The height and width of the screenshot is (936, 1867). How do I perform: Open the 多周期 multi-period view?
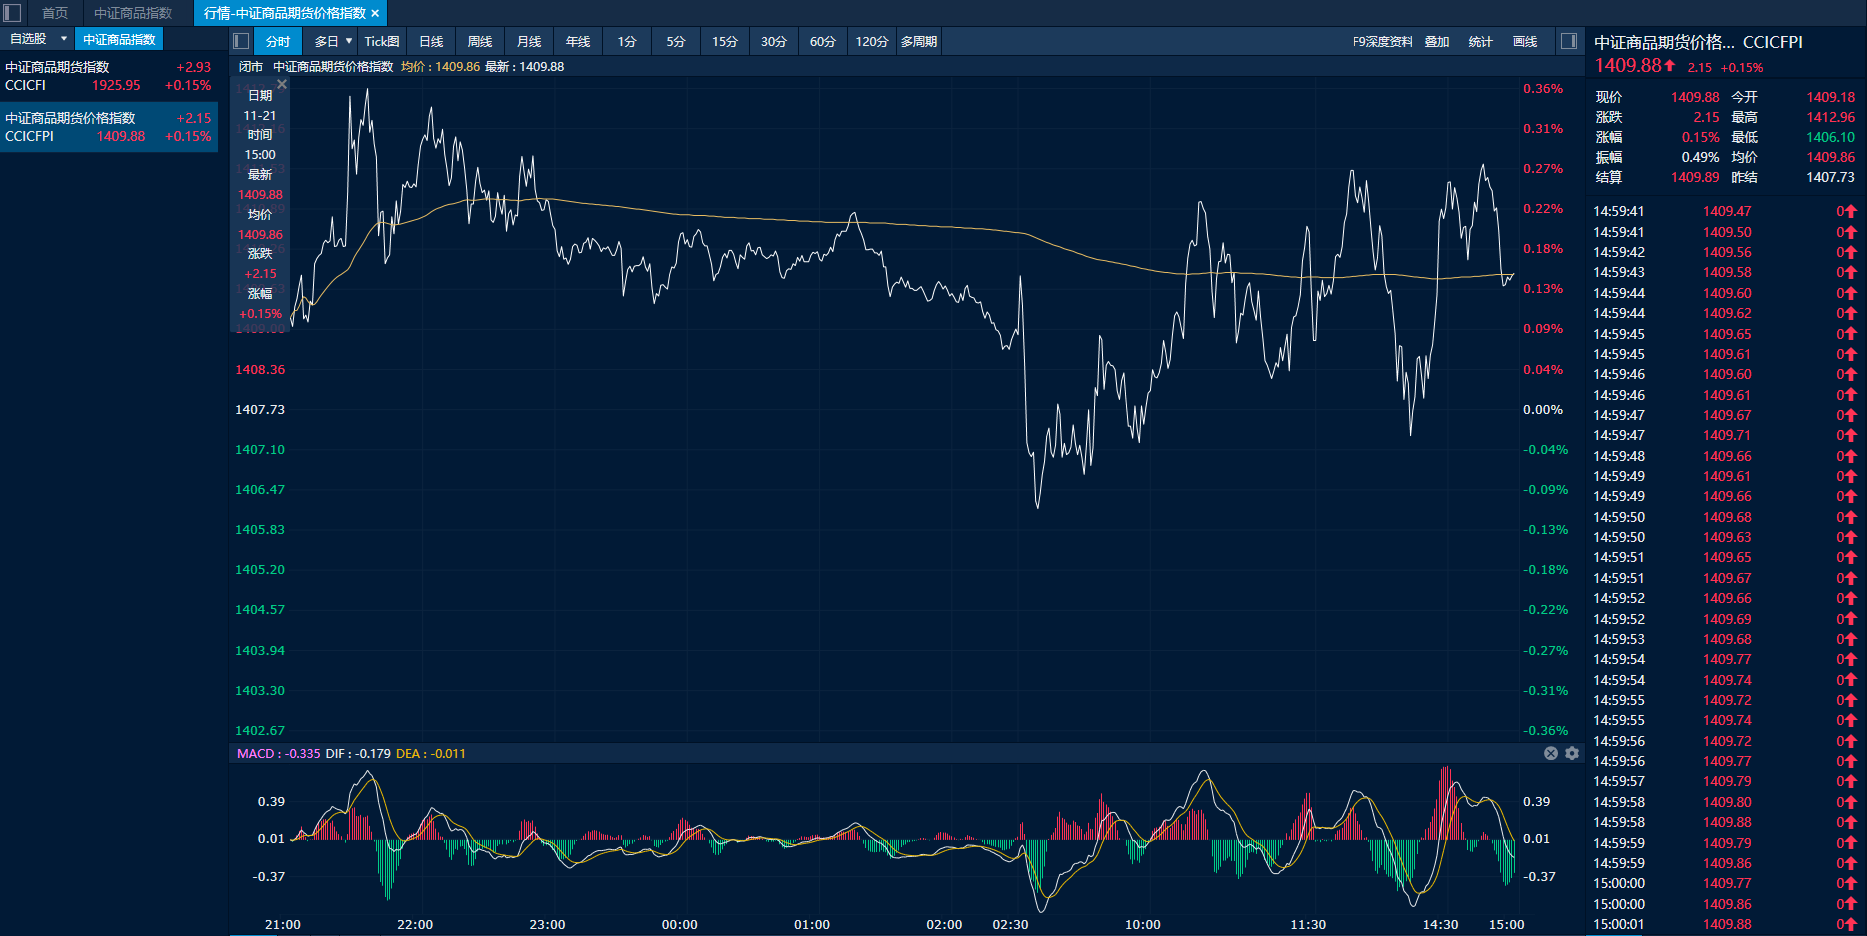tap(918, 41)
